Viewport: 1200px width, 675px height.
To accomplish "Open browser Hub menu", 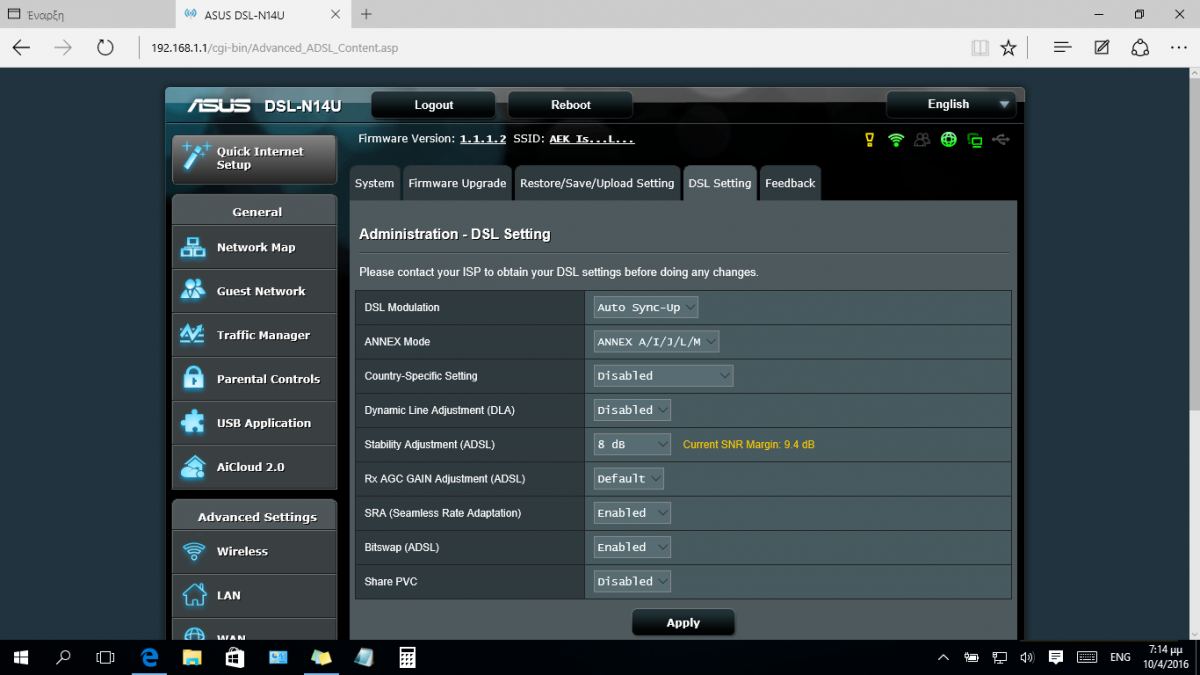I will coord(1063,47).
